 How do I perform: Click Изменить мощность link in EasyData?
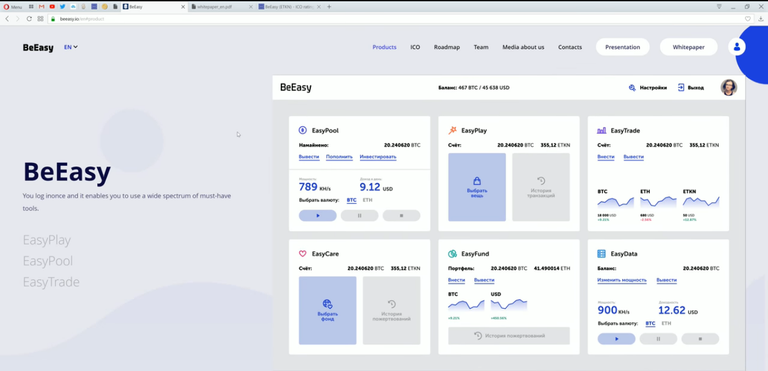tap(622, 280)
